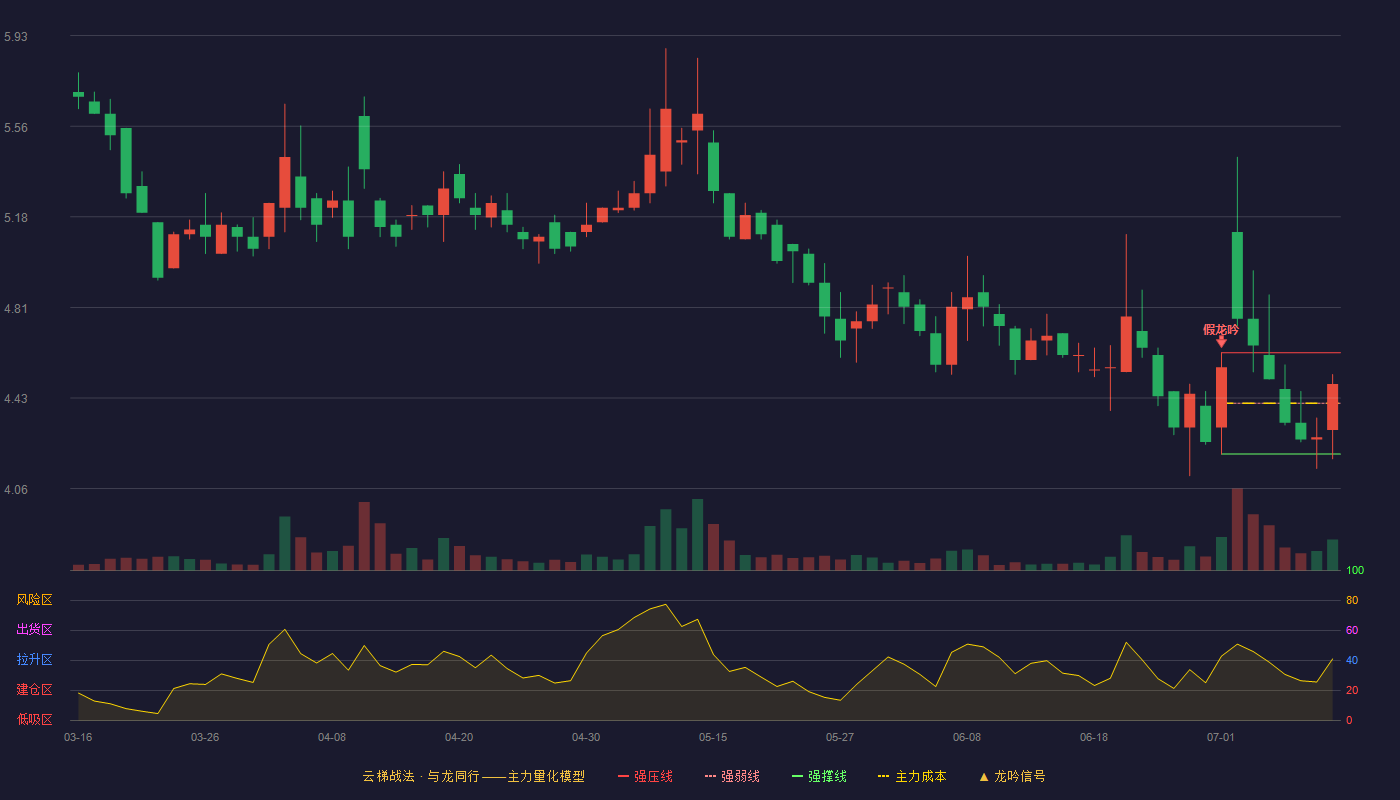Screen dimensions: 1400x800
Task: Click the 06-08 date label
Action: (x=967, y=737)
